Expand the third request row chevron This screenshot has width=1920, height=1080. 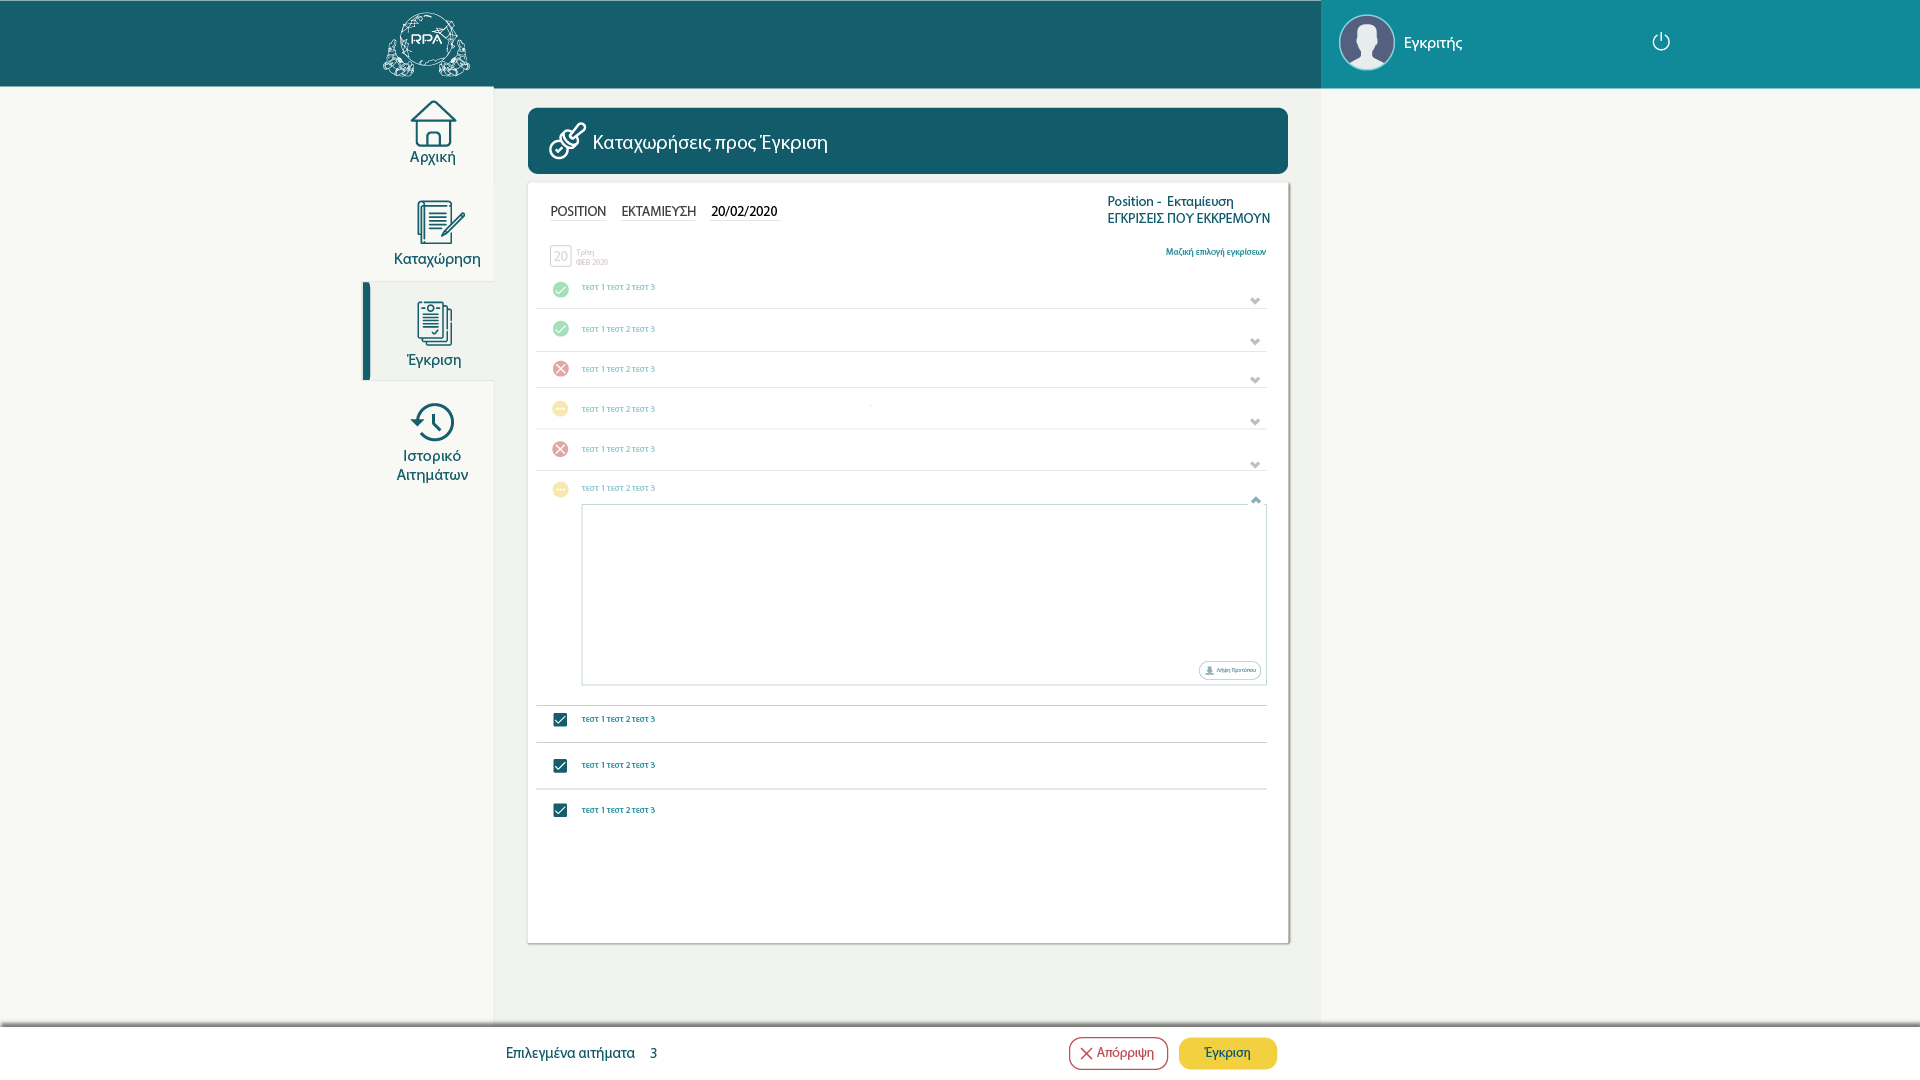[1255, 381]
